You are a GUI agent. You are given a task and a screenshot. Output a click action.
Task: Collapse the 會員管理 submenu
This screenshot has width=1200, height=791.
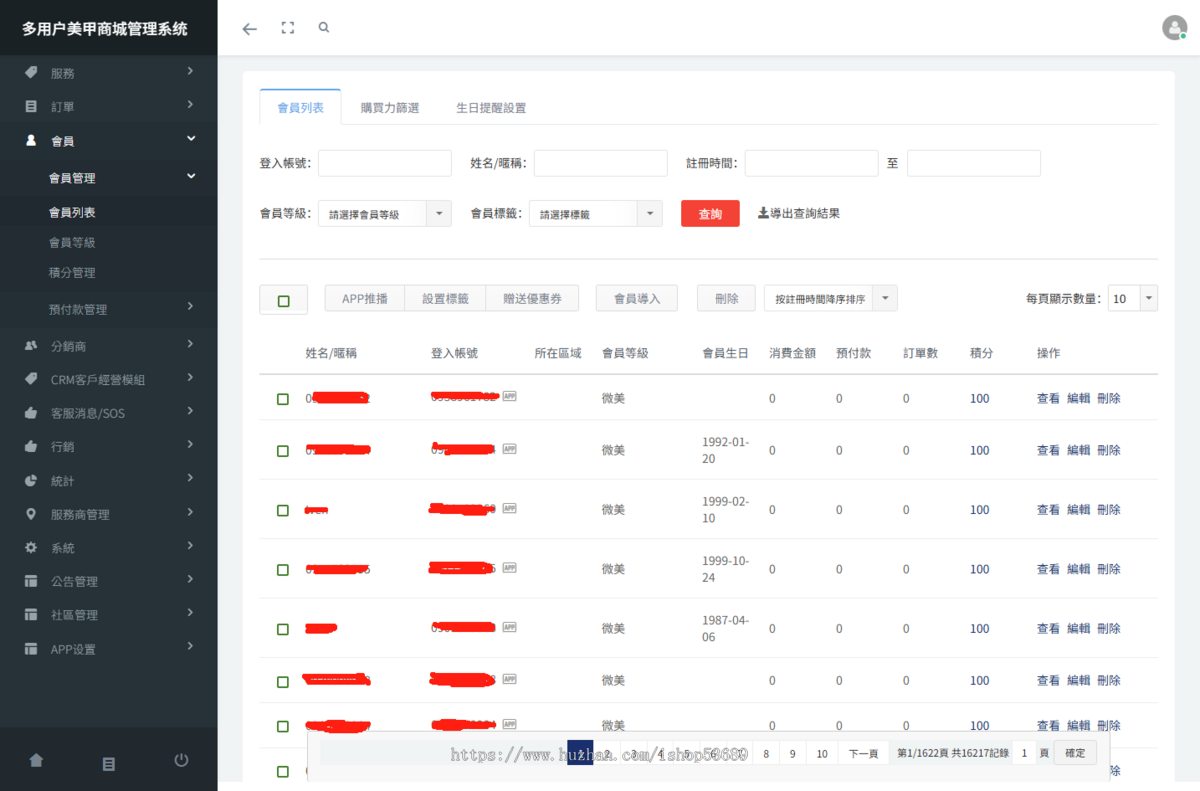[x=109, y=178]
